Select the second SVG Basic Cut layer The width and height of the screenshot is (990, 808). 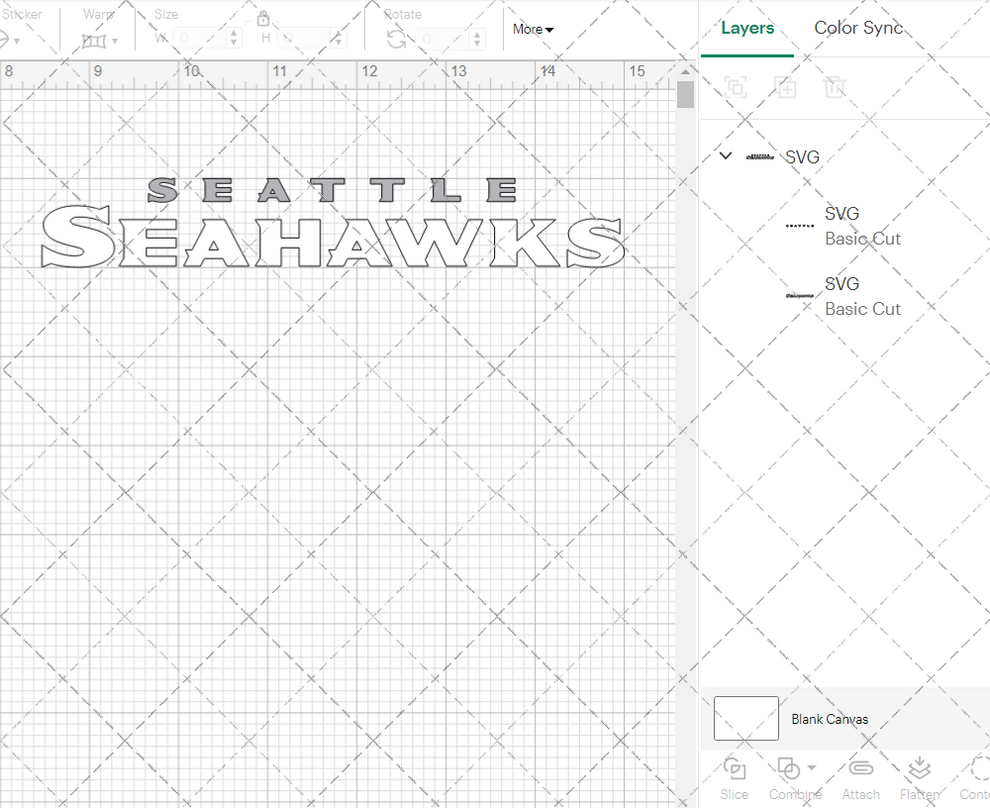(x=863, y=295)
